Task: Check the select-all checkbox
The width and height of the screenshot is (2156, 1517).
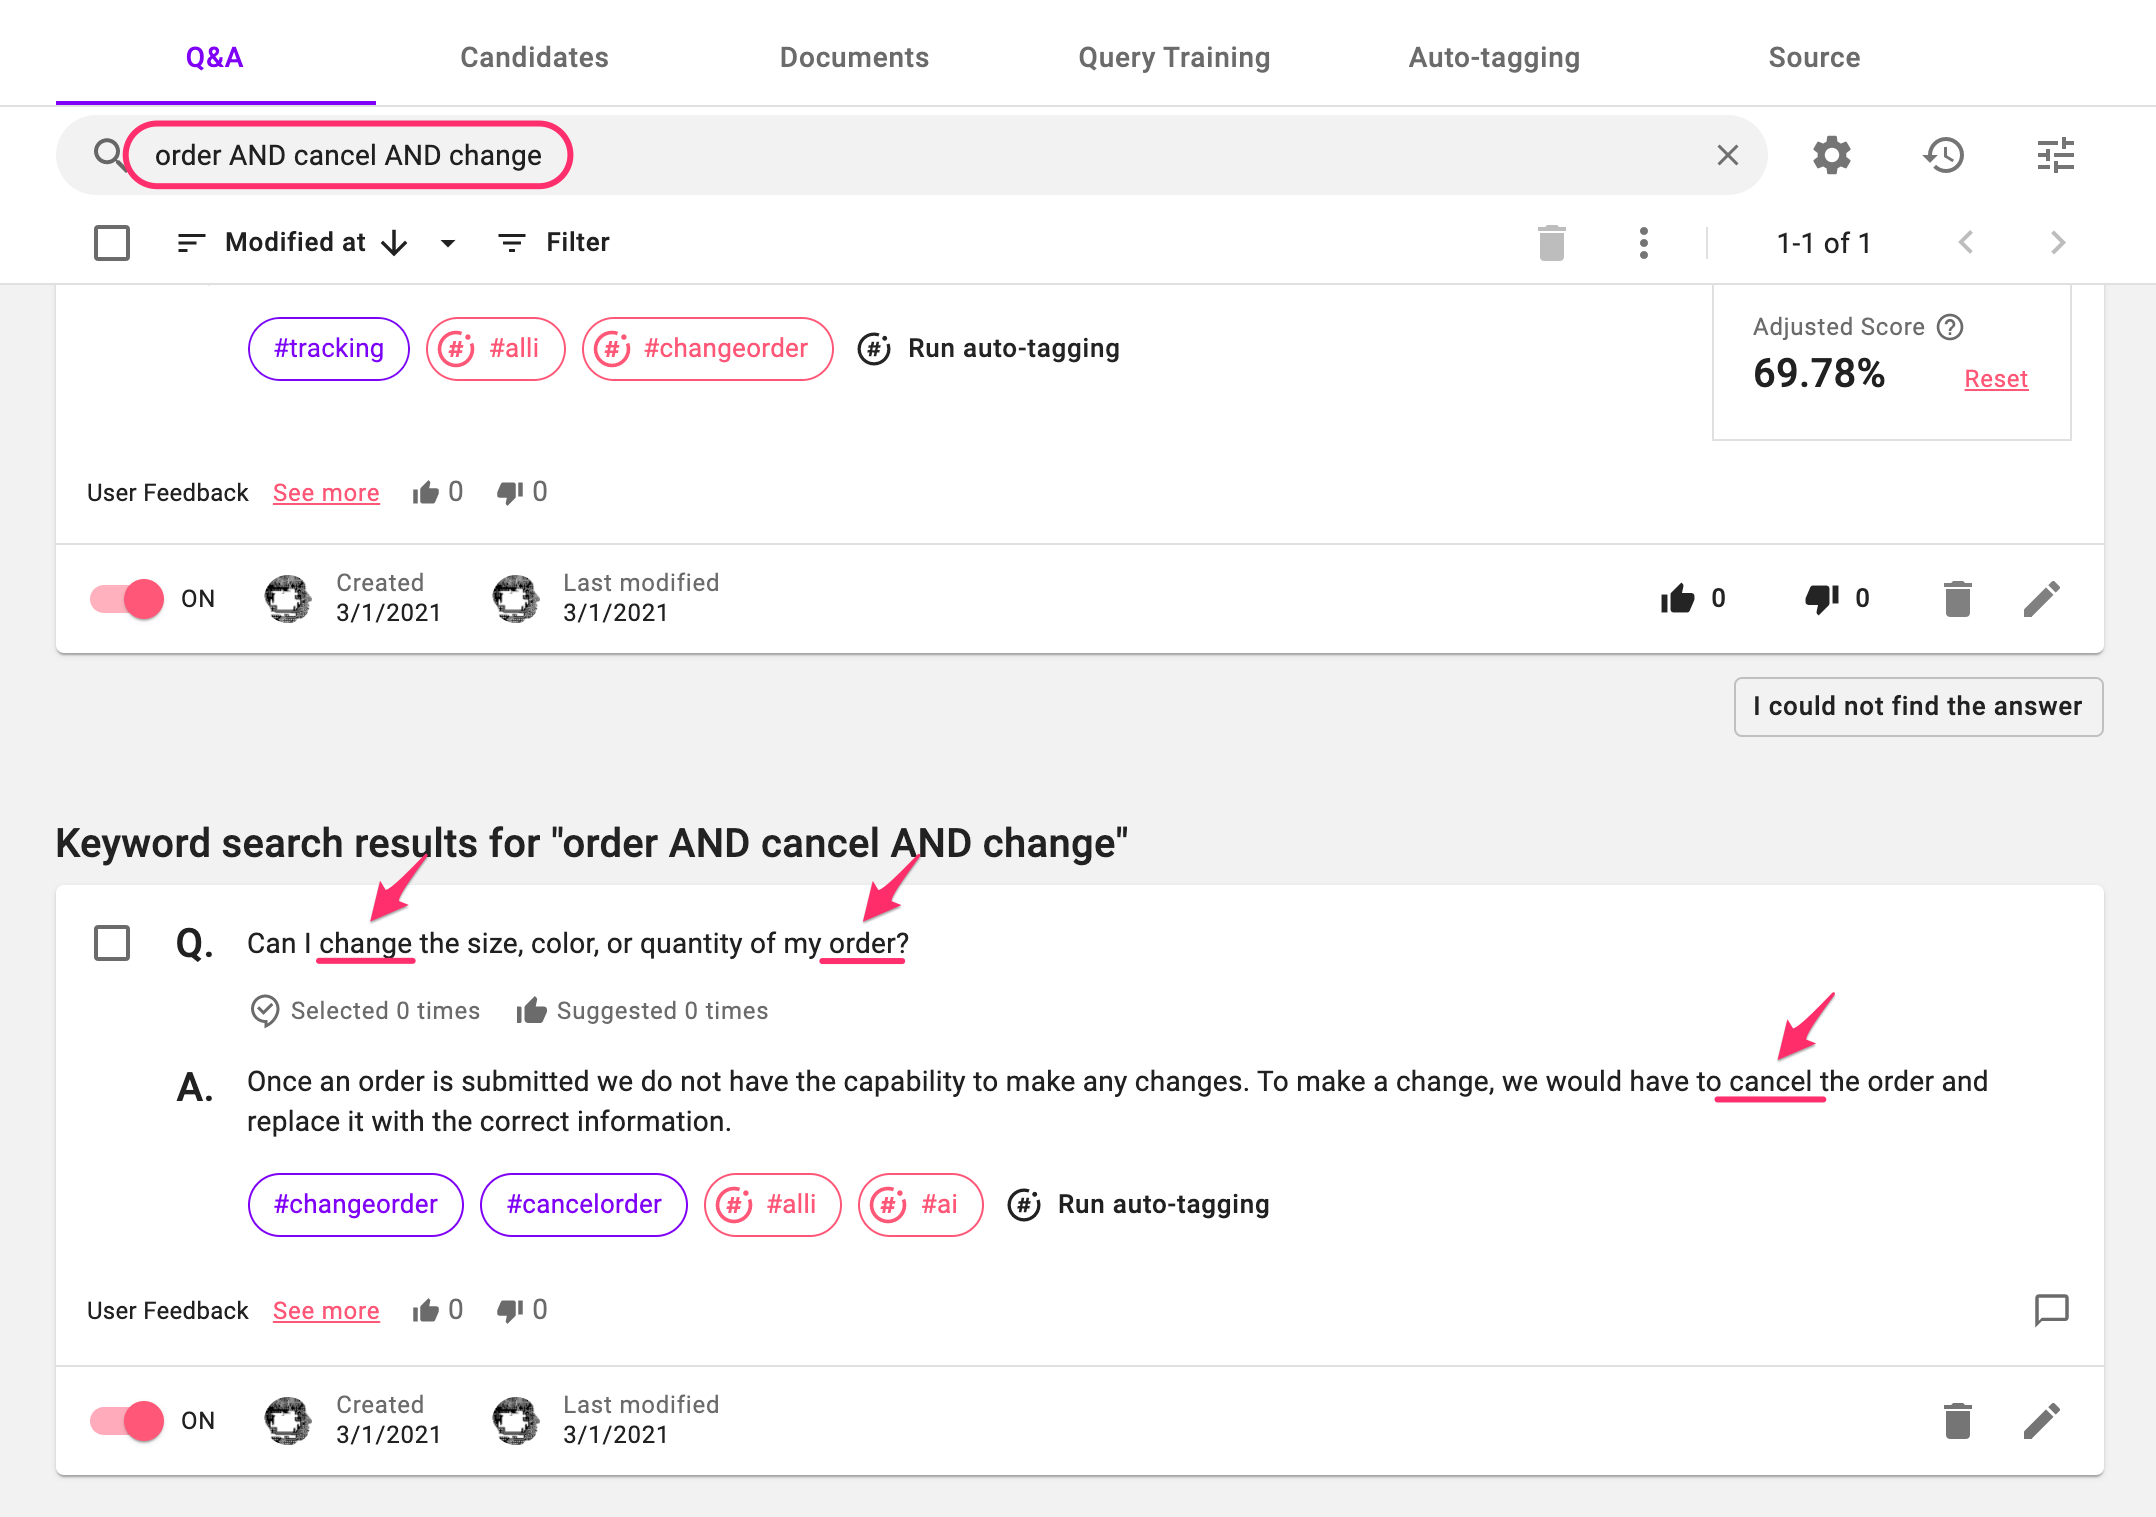Action: click(x=112, y=243)
